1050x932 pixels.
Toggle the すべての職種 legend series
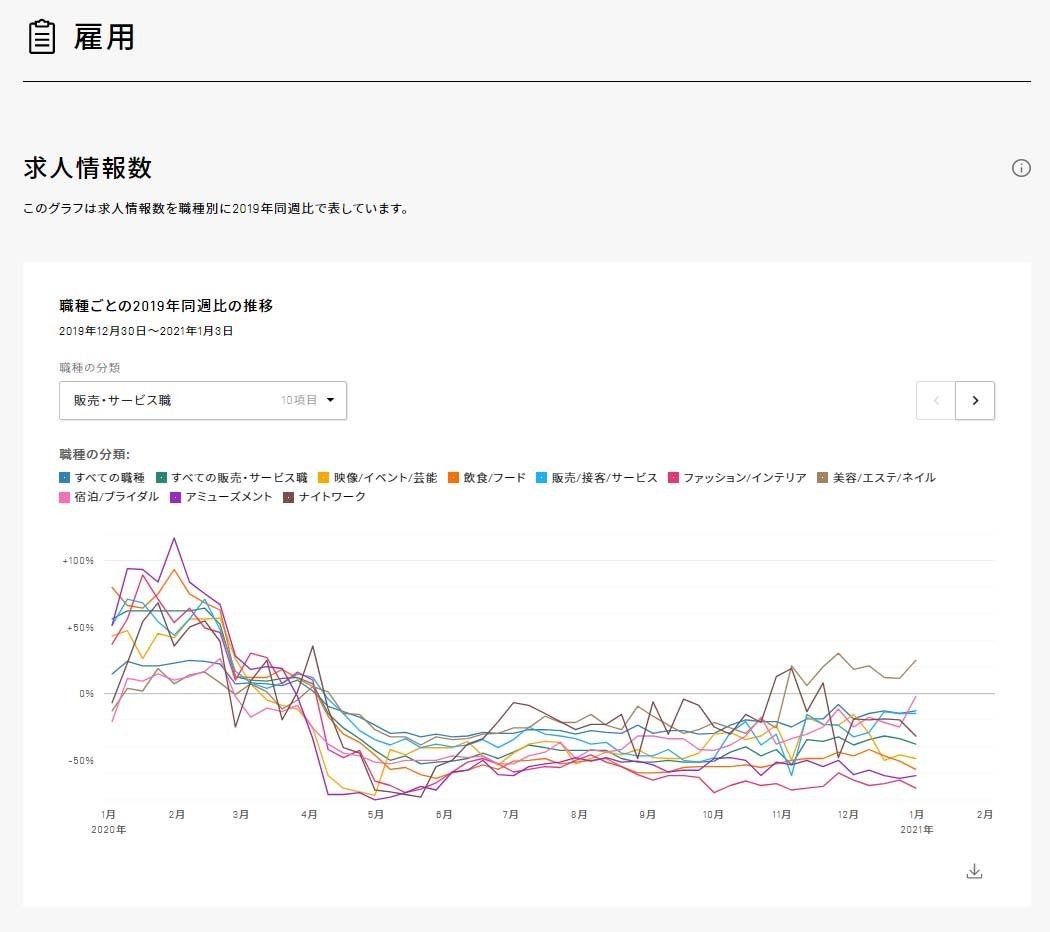[x=102, y=478]
